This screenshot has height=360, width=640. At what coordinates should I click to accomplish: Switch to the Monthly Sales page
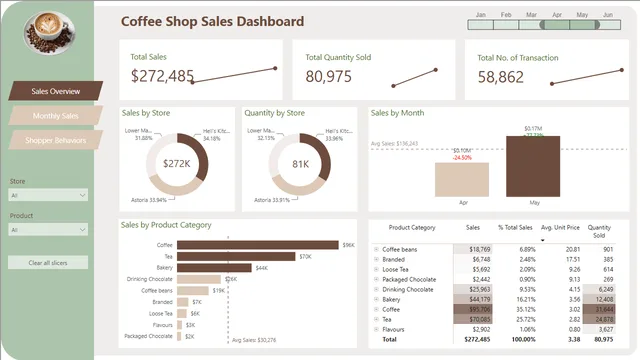(x=56, y=116)
